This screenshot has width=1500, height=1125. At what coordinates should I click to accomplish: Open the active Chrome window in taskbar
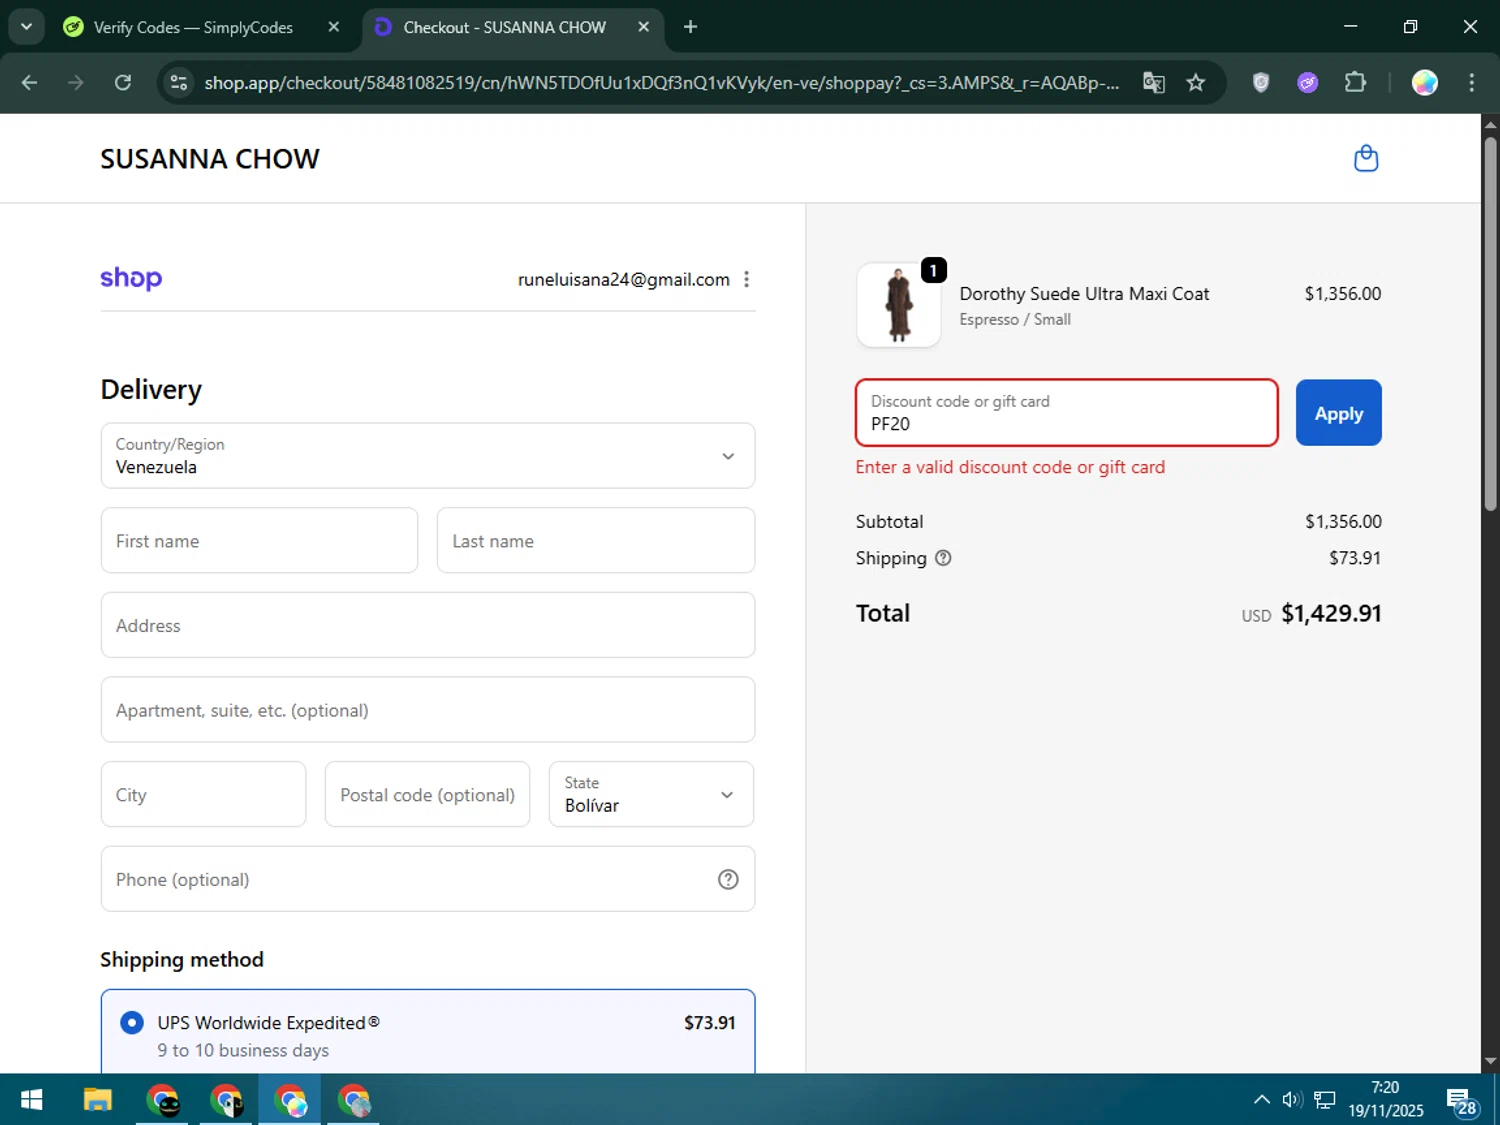point(290,1100)
